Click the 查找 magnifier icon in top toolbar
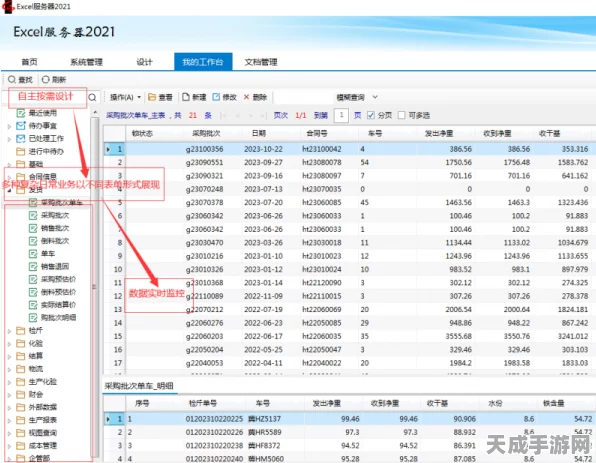This screenshot has height=463, width=596. pyautogui.click(x=12, y=79)
